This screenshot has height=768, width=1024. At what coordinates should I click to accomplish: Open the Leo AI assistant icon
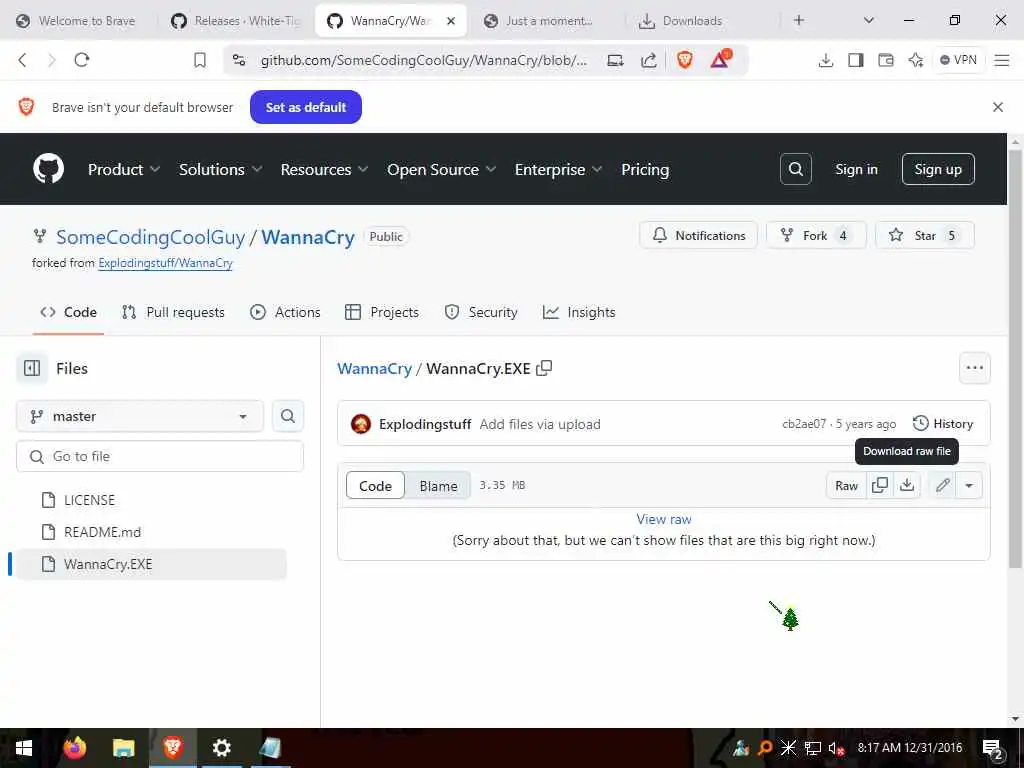pos(916,60)
